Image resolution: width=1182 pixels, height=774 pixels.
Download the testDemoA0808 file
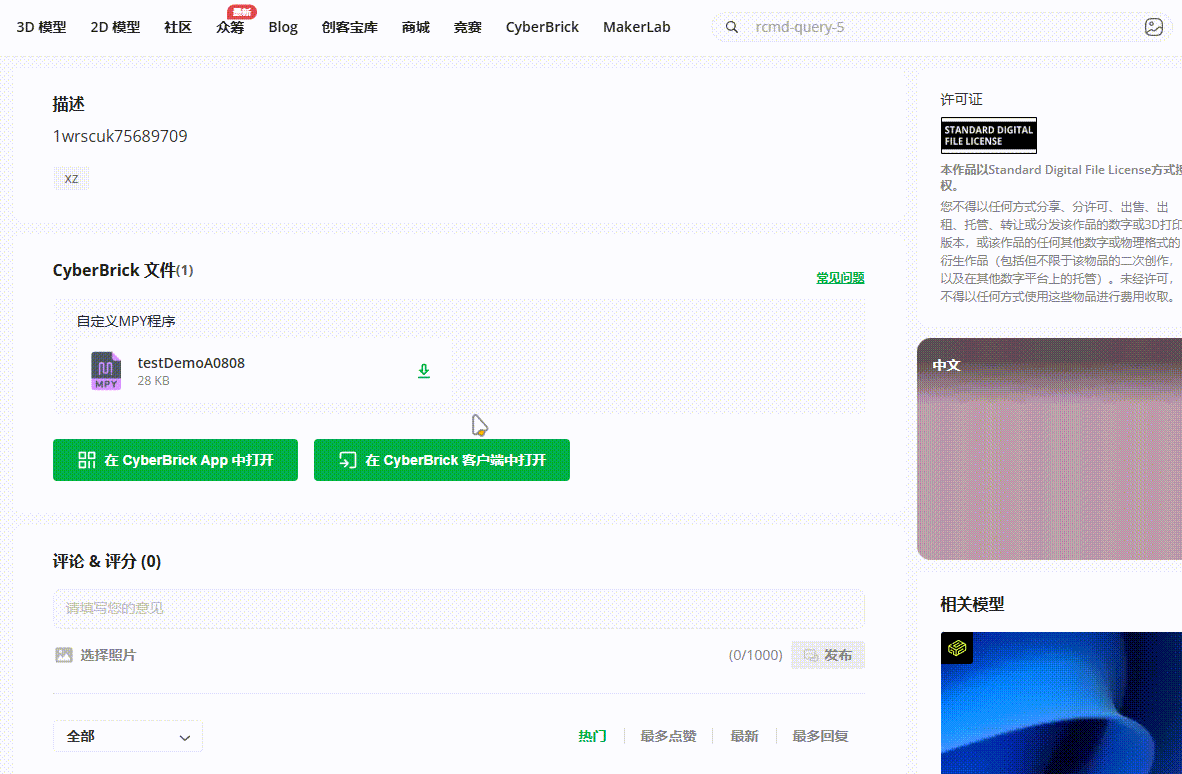click(424, 371)
